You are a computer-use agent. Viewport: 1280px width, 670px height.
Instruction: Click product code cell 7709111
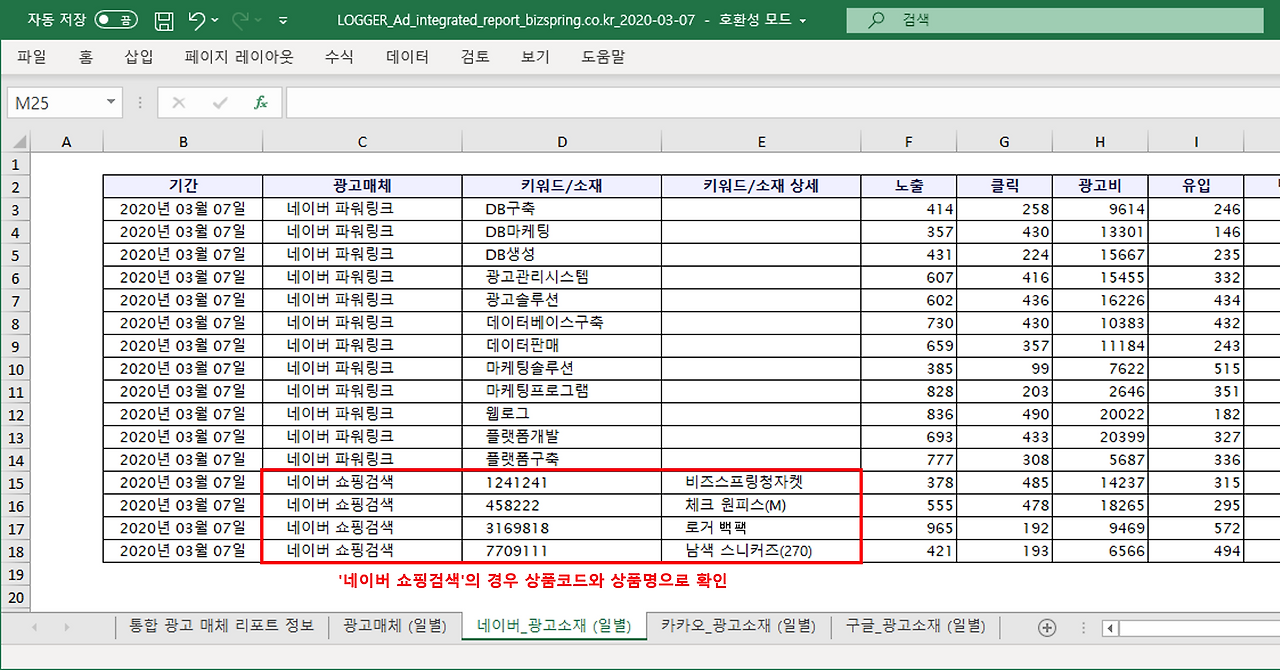click(x=562, y=551)
